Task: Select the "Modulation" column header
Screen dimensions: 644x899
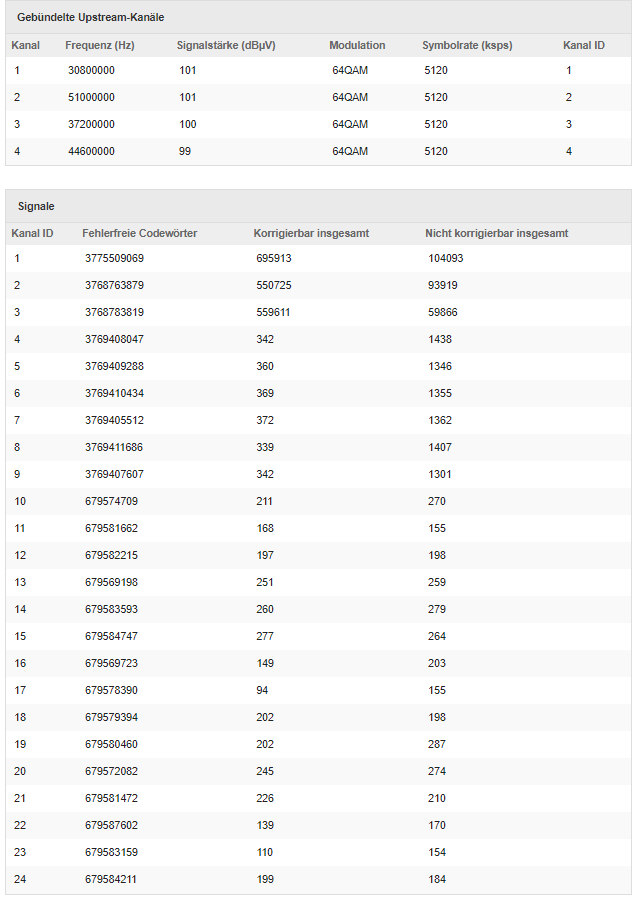Action: coord(357,45)
